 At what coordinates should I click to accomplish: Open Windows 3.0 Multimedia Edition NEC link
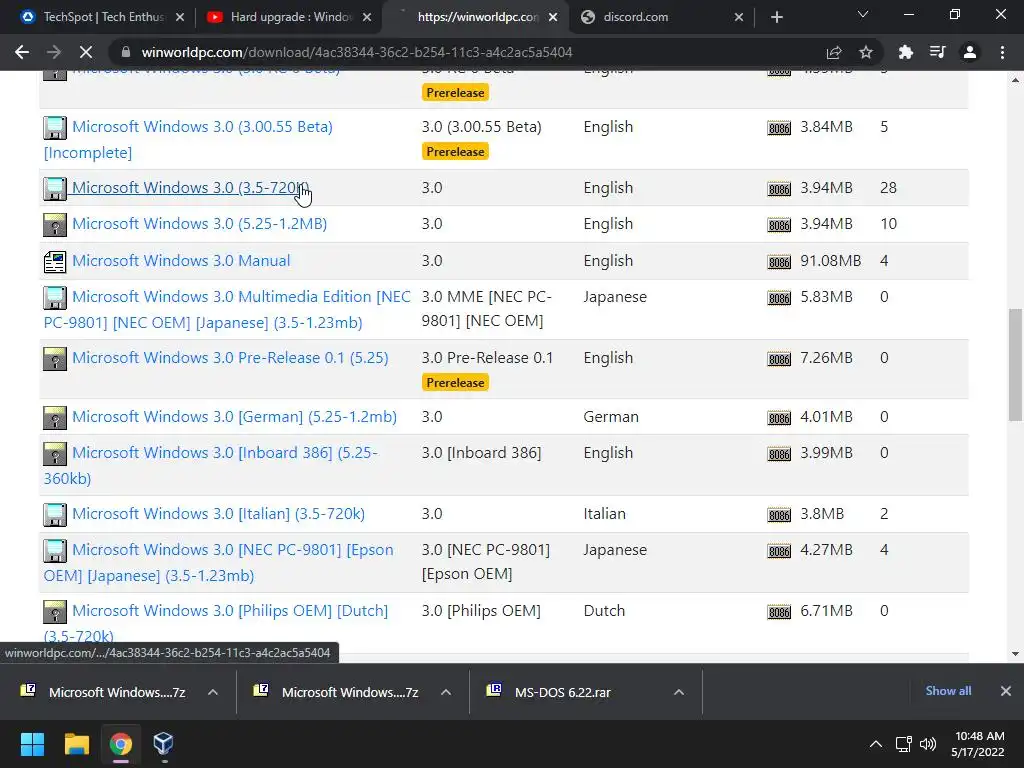point(227,310)
